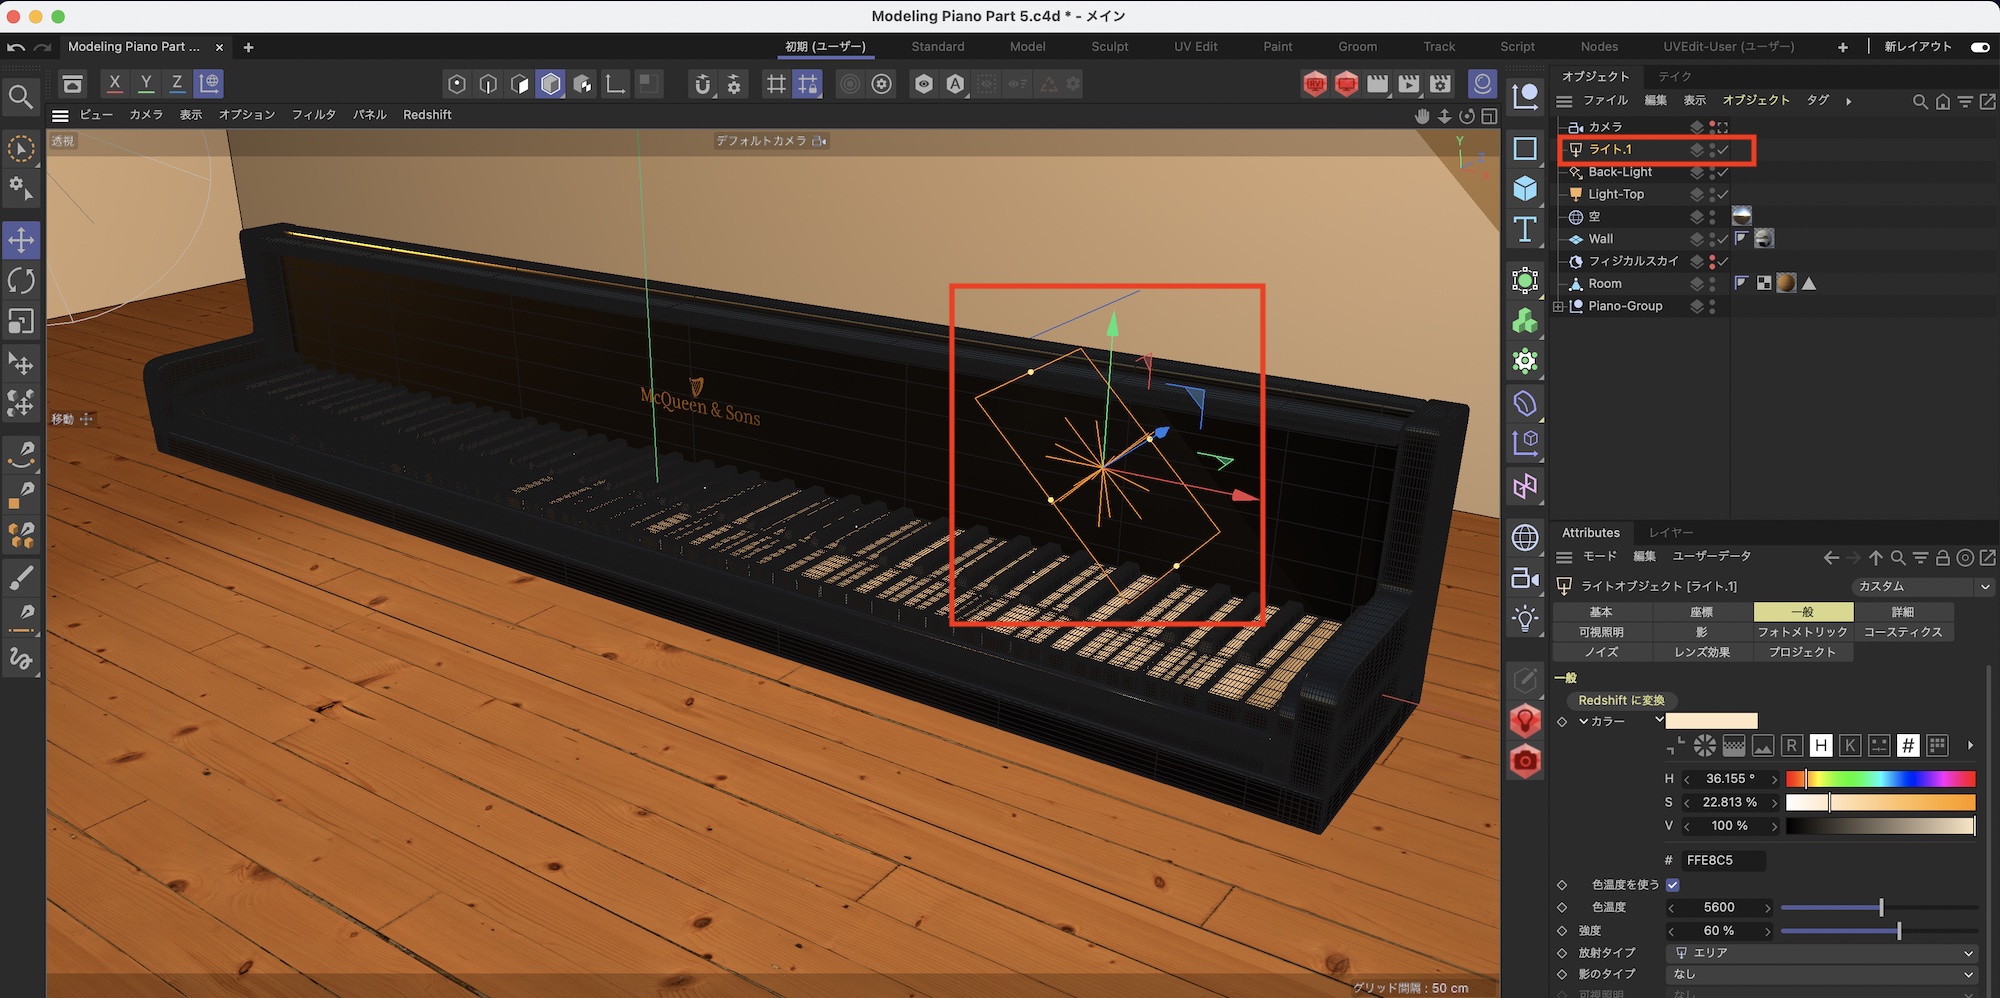Click the Text spline tool icon
This screenshot has height=998, width=2000.
pyautogui.click(x=1525, y=230)
